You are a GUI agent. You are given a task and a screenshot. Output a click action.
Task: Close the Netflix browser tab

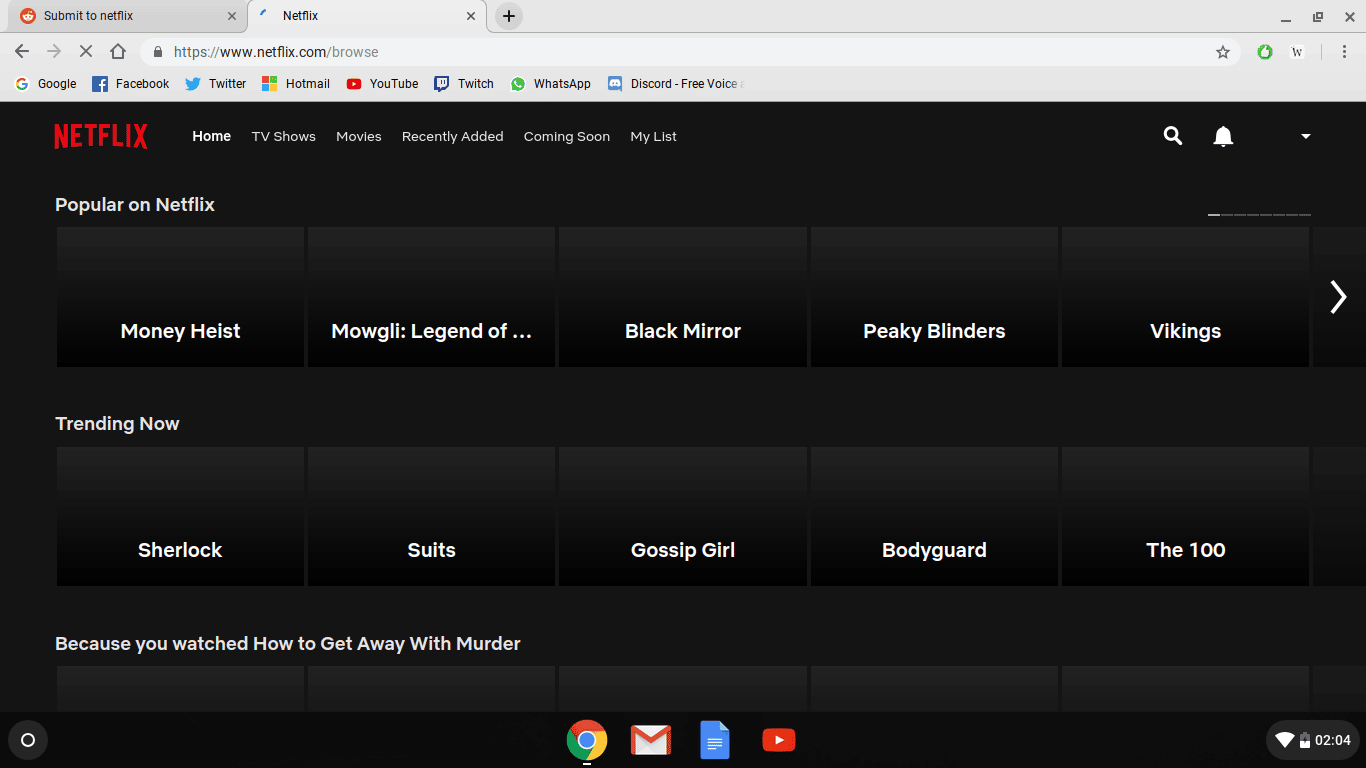tap(471, 16)
